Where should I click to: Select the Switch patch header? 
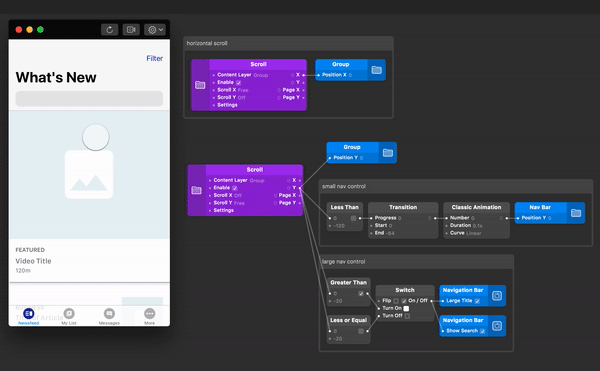(x=405, y=290)
